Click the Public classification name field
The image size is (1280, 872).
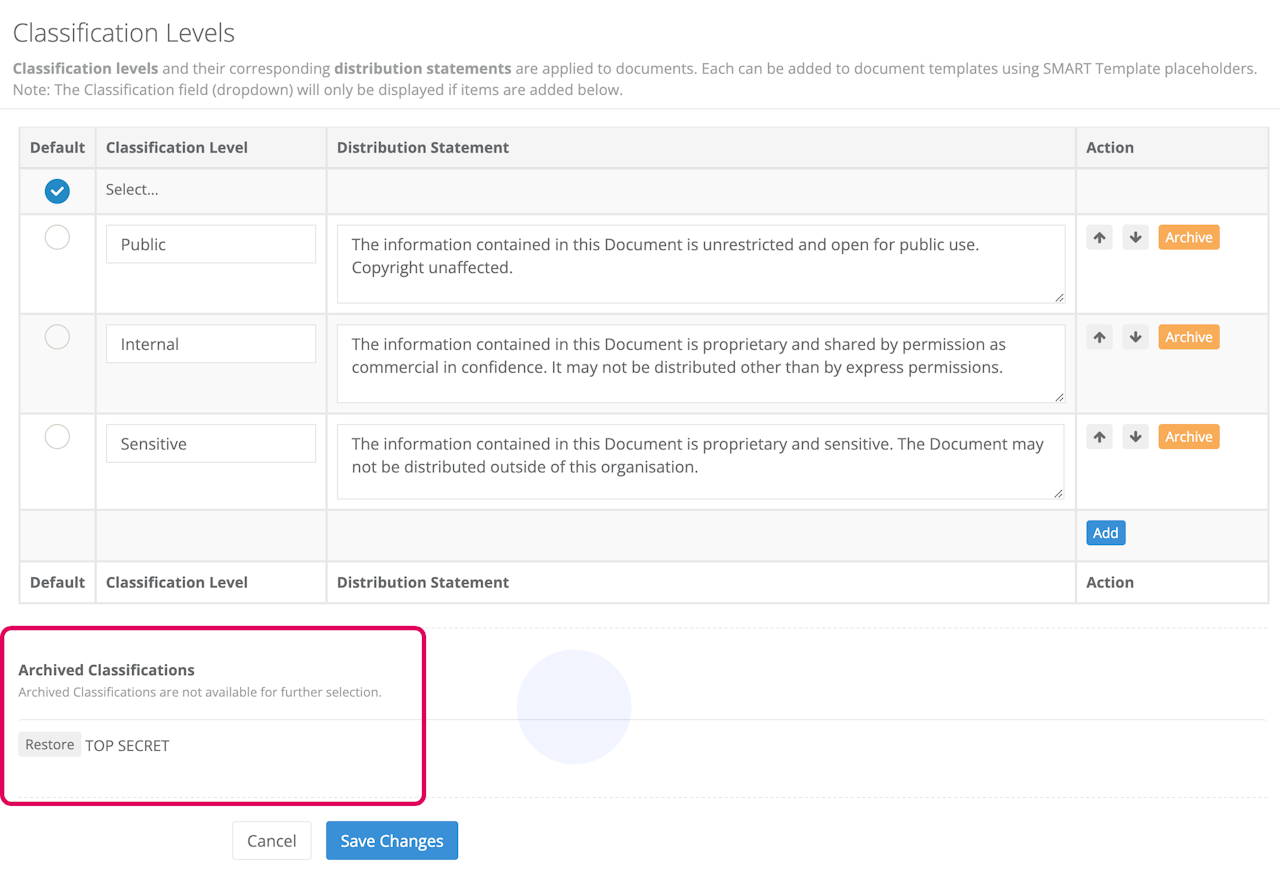click(211, 244)
